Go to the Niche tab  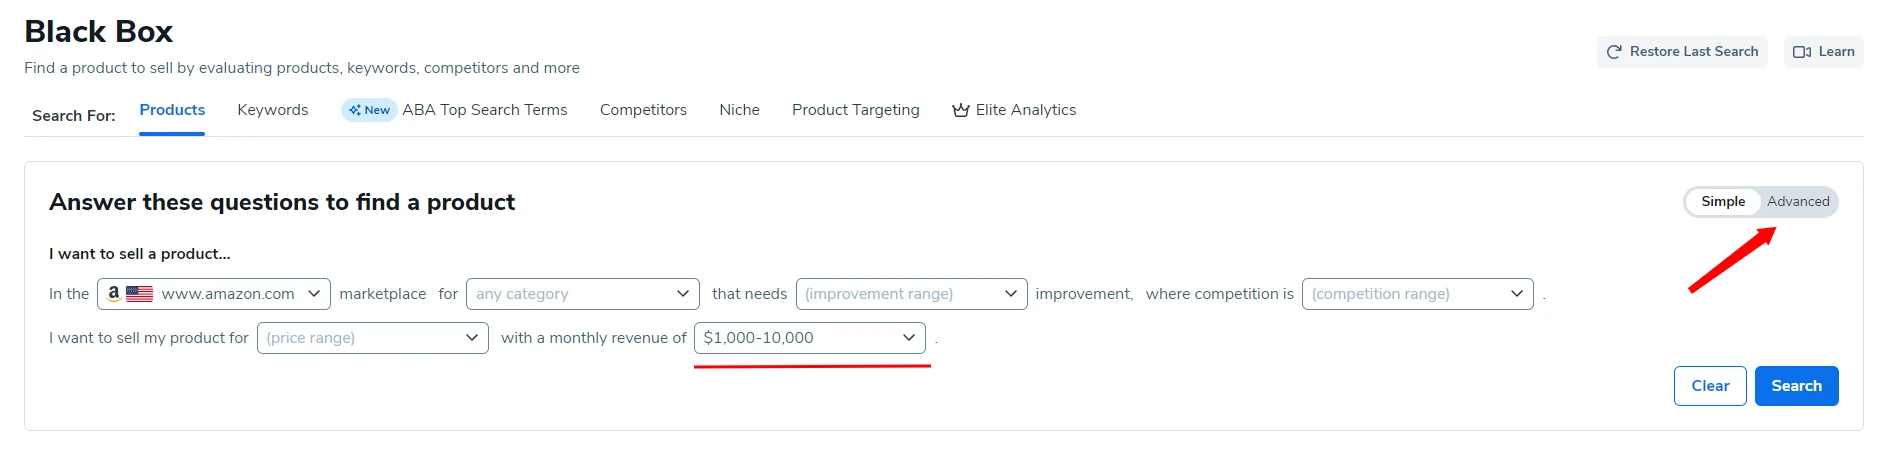[x=739, y=110]
